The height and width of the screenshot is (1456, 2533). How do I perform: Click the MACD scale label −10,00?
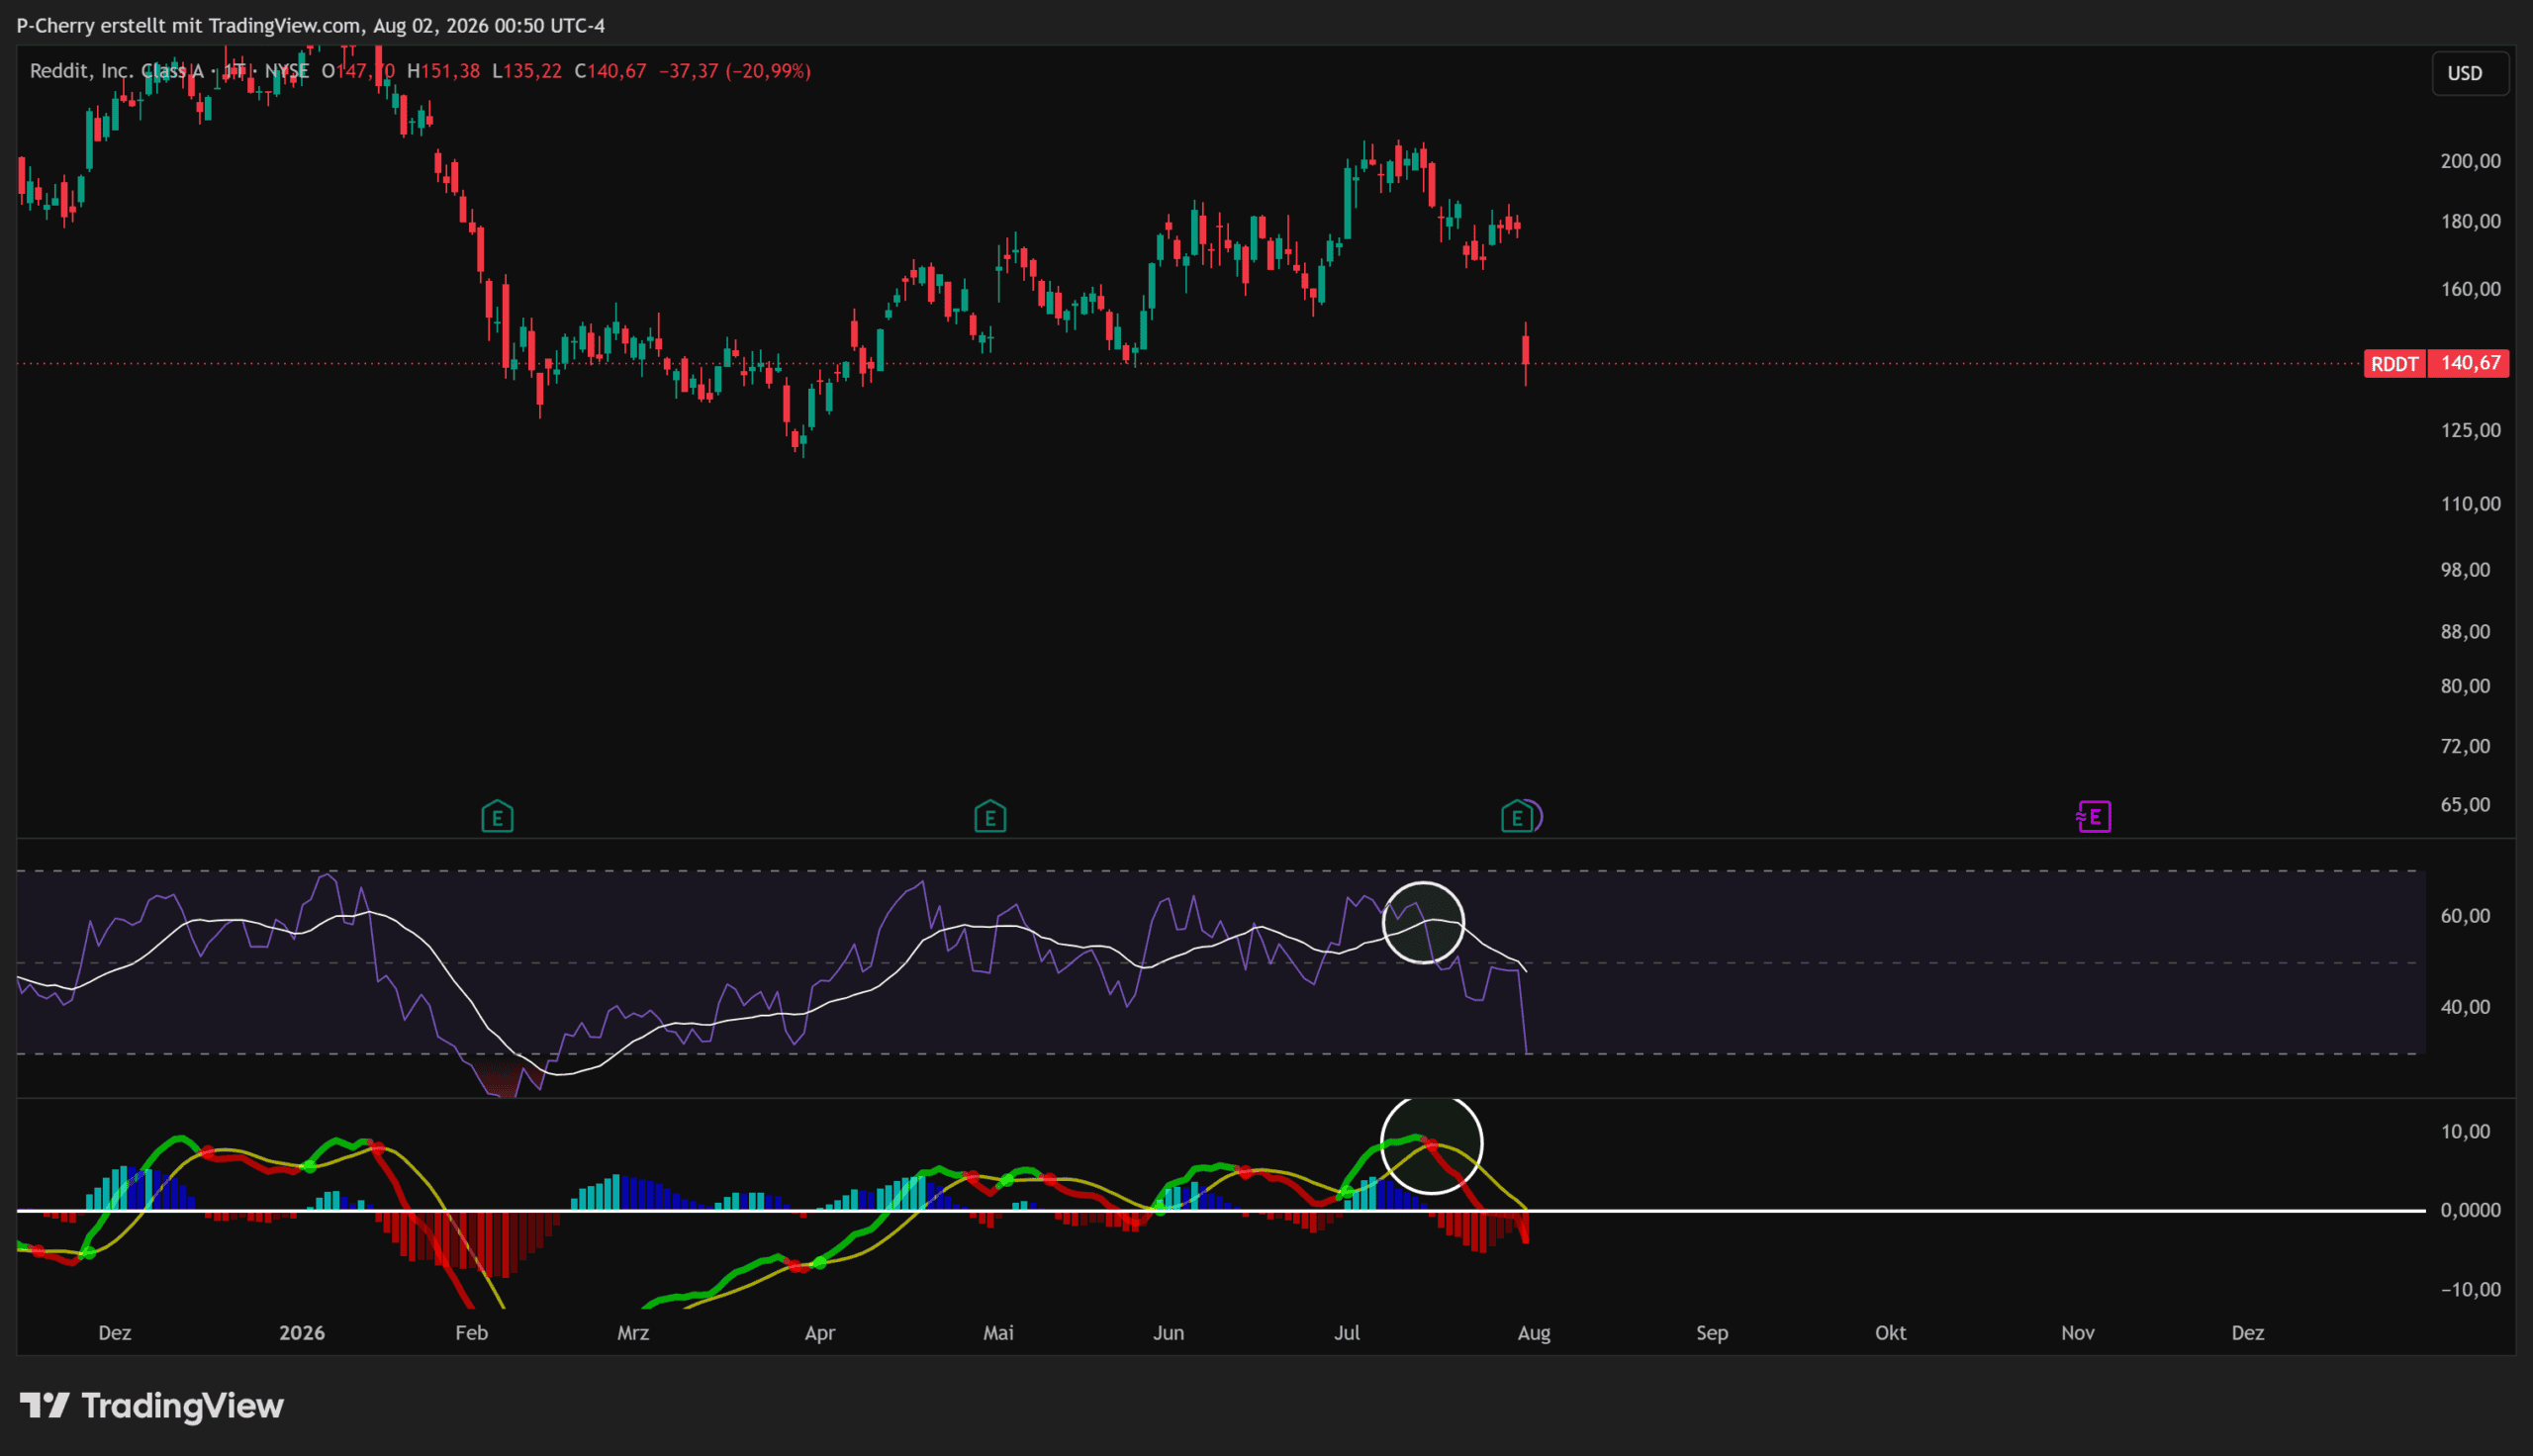[x=2470, y=1290]
